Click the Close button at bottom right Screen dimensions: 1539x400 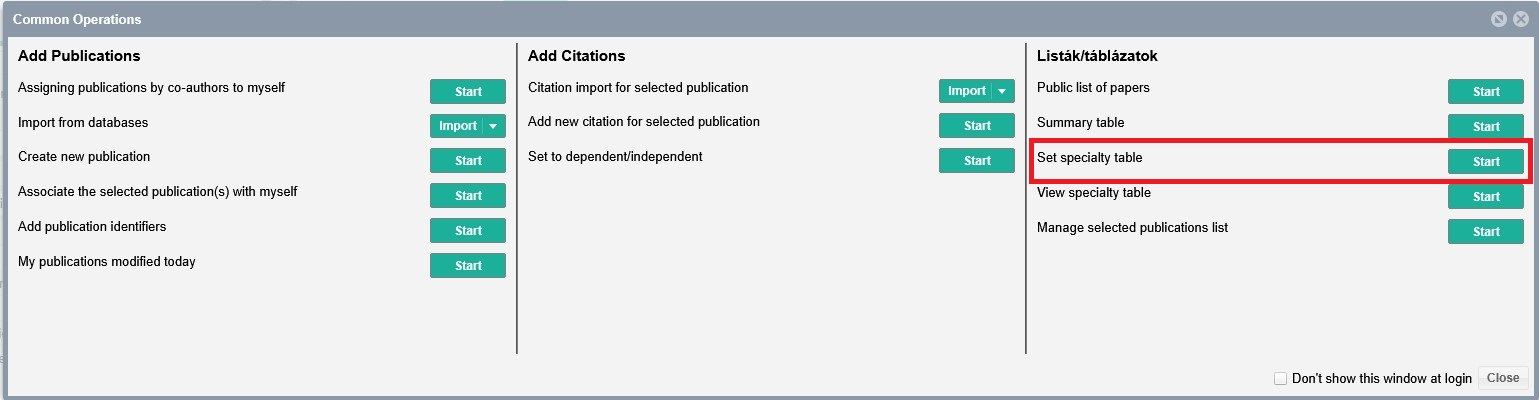pos(1503,378)
